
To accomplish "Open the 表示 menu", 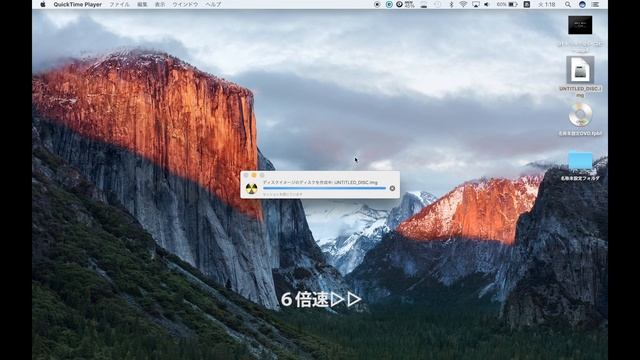I will click(x=160, y=4).
